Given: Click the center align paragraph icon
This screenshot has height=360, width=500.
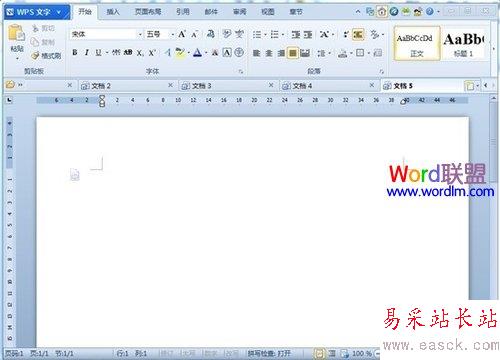Looking at the screenshot, I should pos(269,53).
